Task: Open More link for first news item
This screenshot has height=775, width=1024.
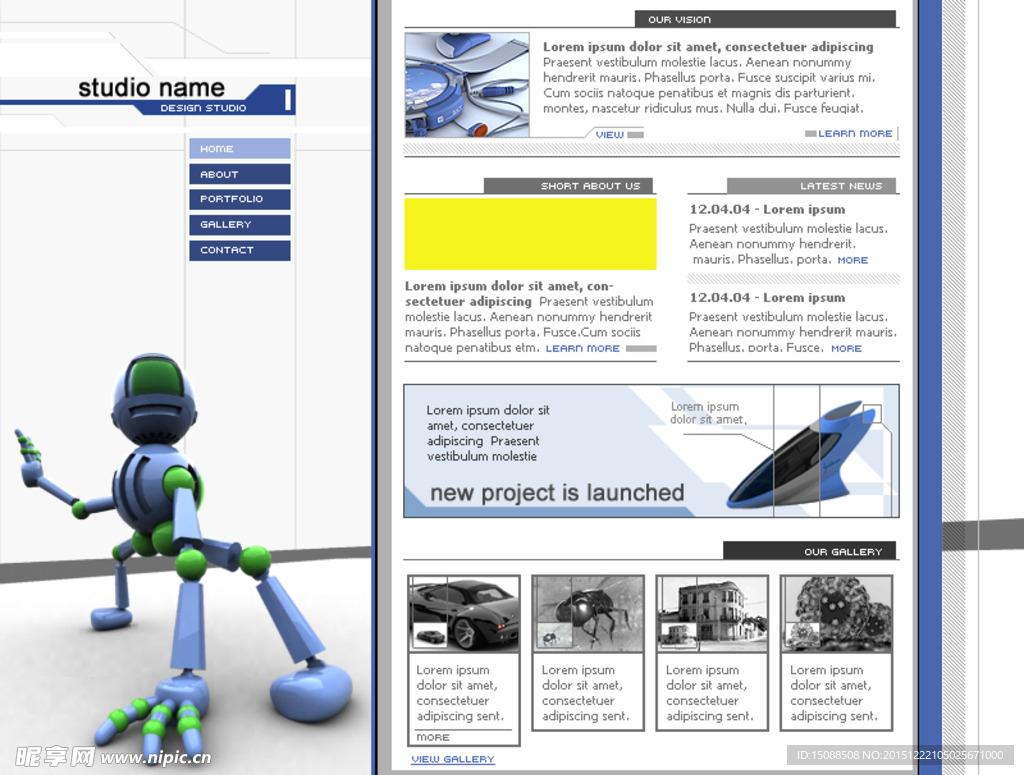Action: coord(852,260)
